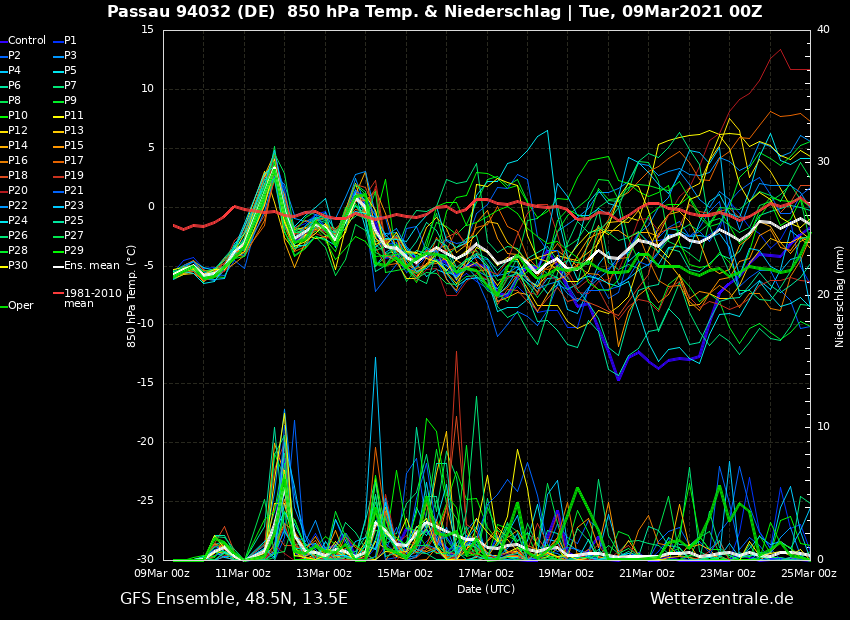Select the 'P28' legend label
This screenshot has height=620, width=850.
(17, 250)
